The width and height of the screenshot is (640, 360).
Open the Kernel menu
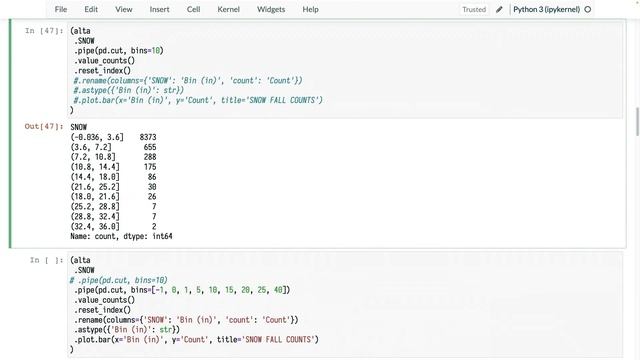(x=228, y=9)
